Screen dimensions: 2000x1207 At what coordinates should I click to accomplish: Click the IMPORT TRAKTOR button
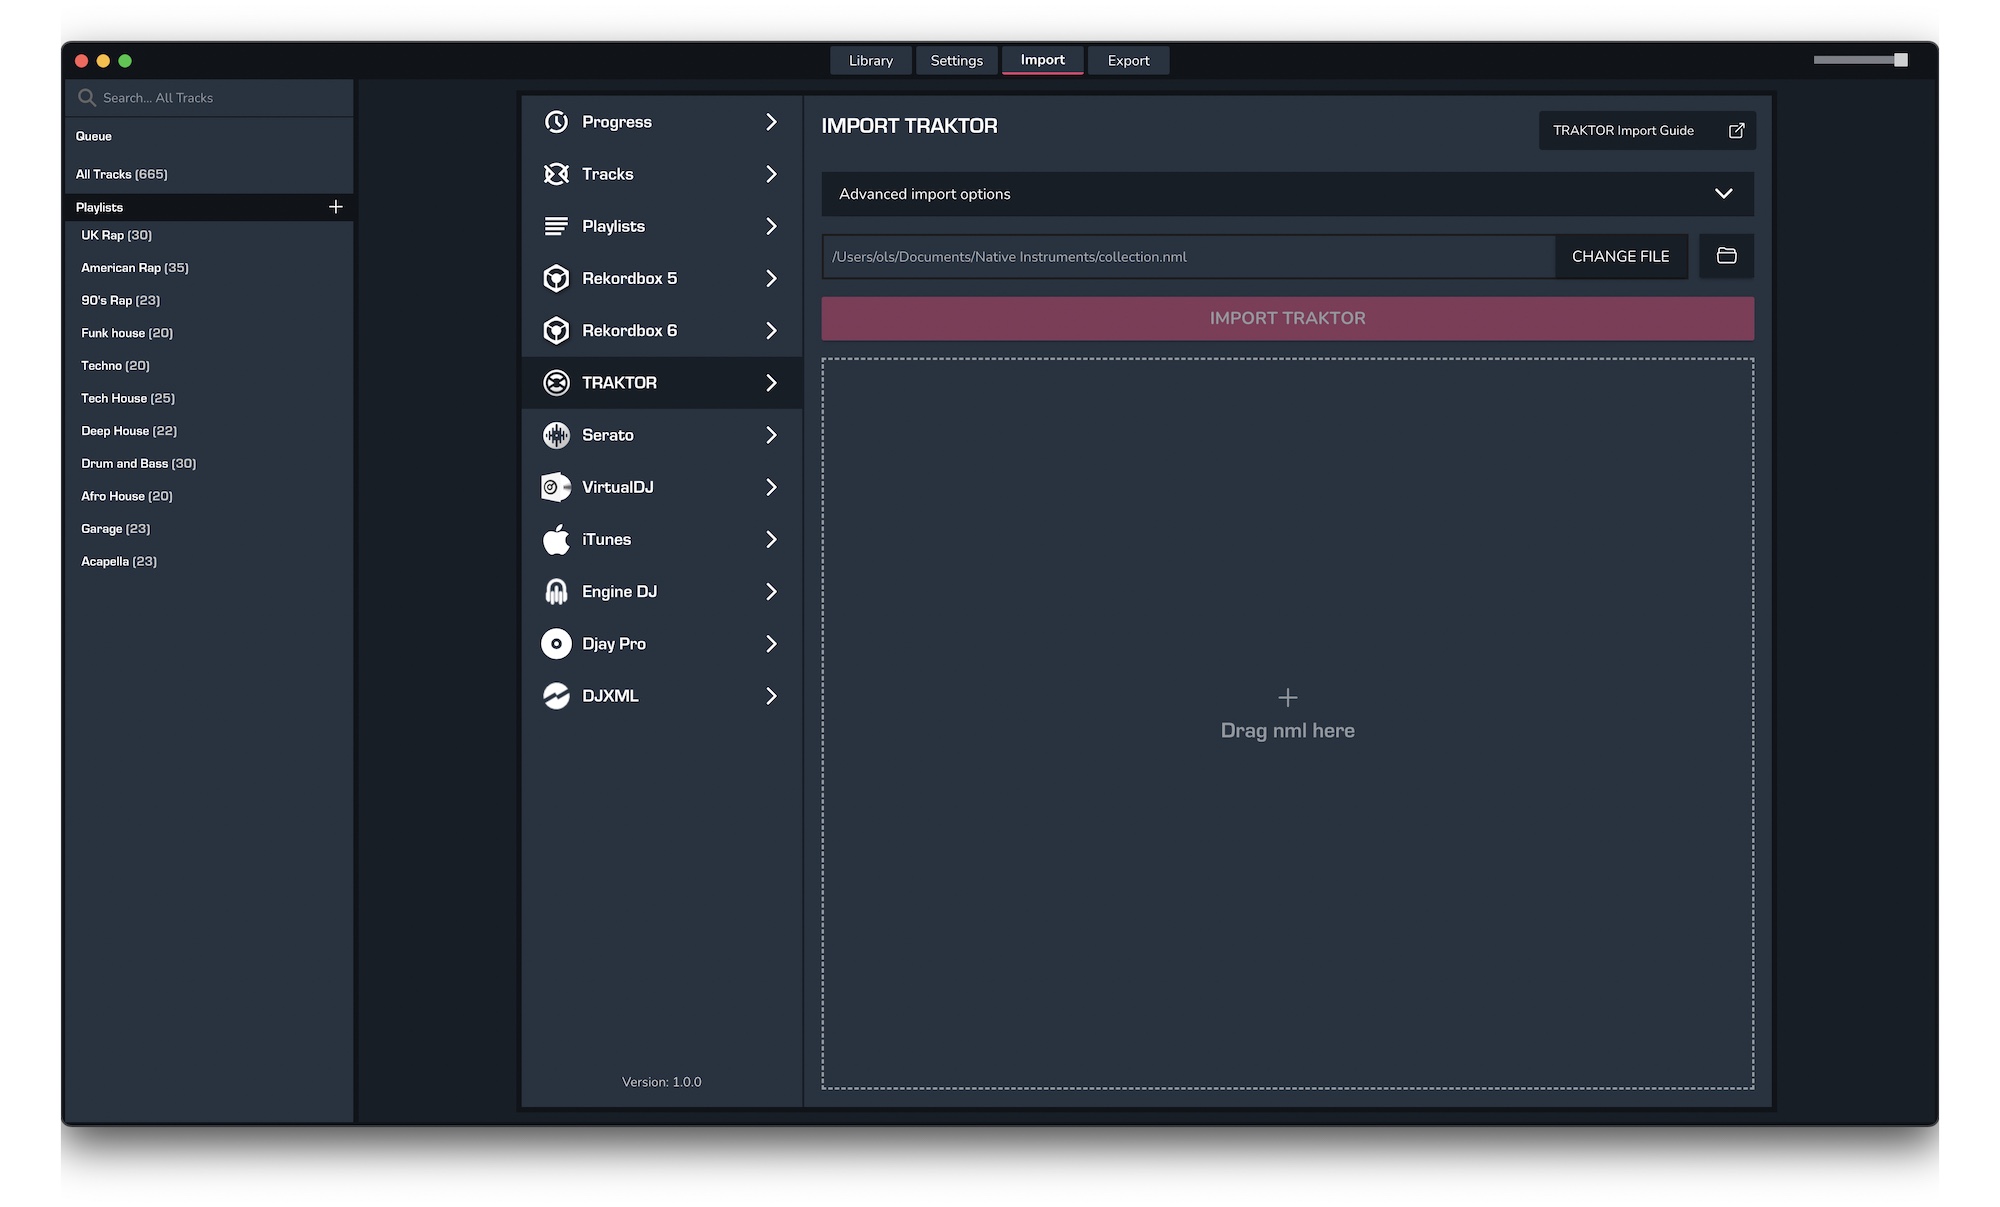pyautogui.click(x=1288, y=318)
